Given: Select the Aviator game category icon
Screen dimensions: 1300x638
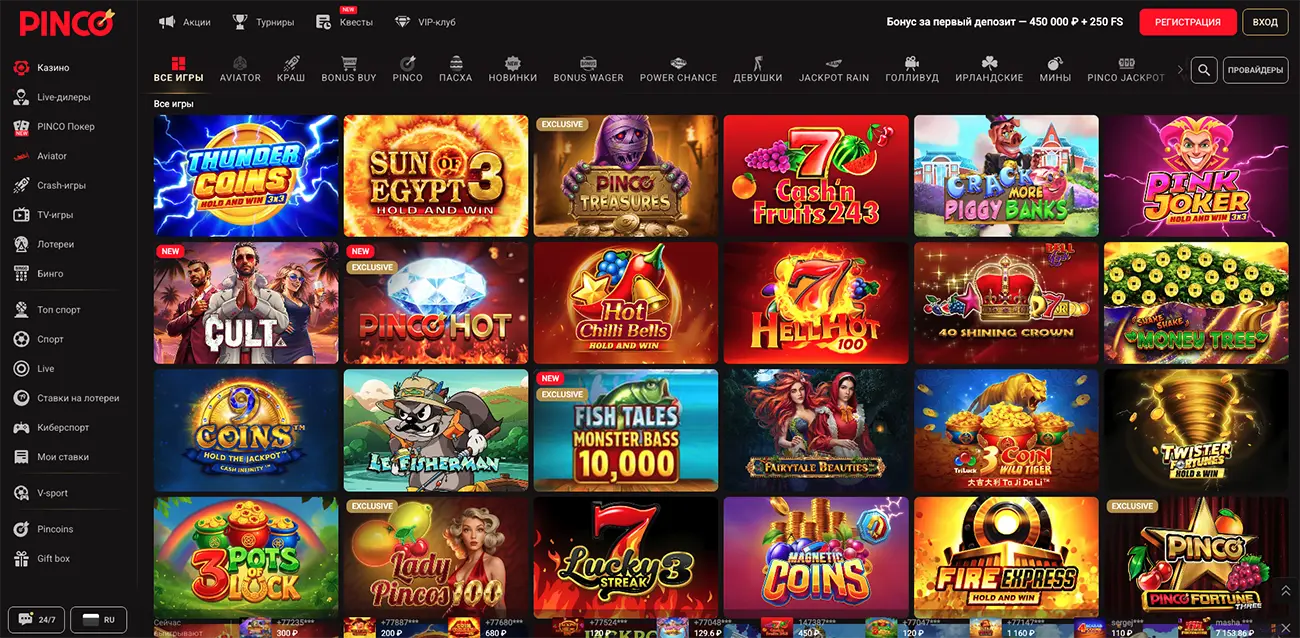Looking at the screenshot, I should 240,62.
